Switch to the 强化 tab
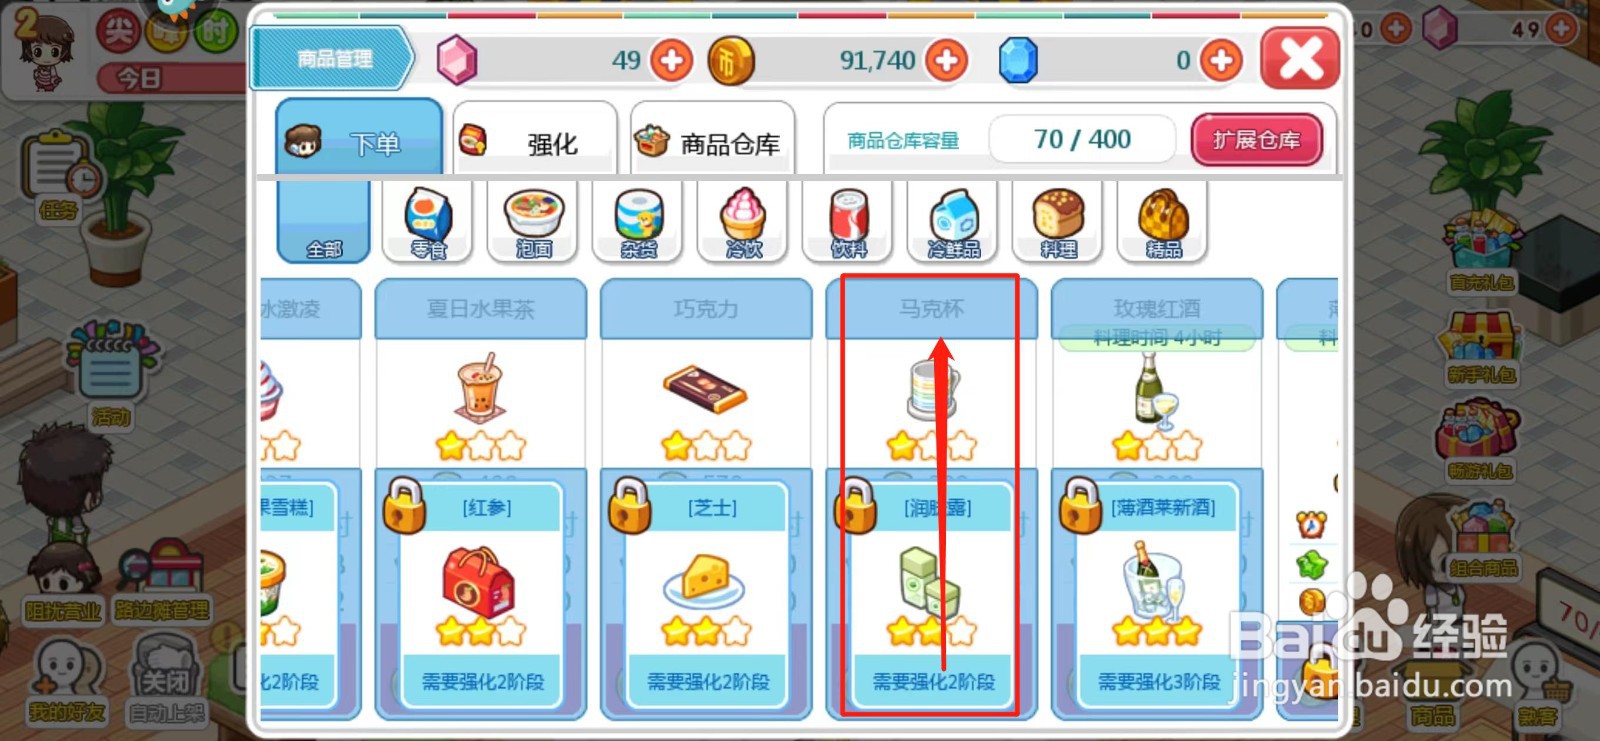This screenshot has height=741, width=1600. [x=534, y=139]
